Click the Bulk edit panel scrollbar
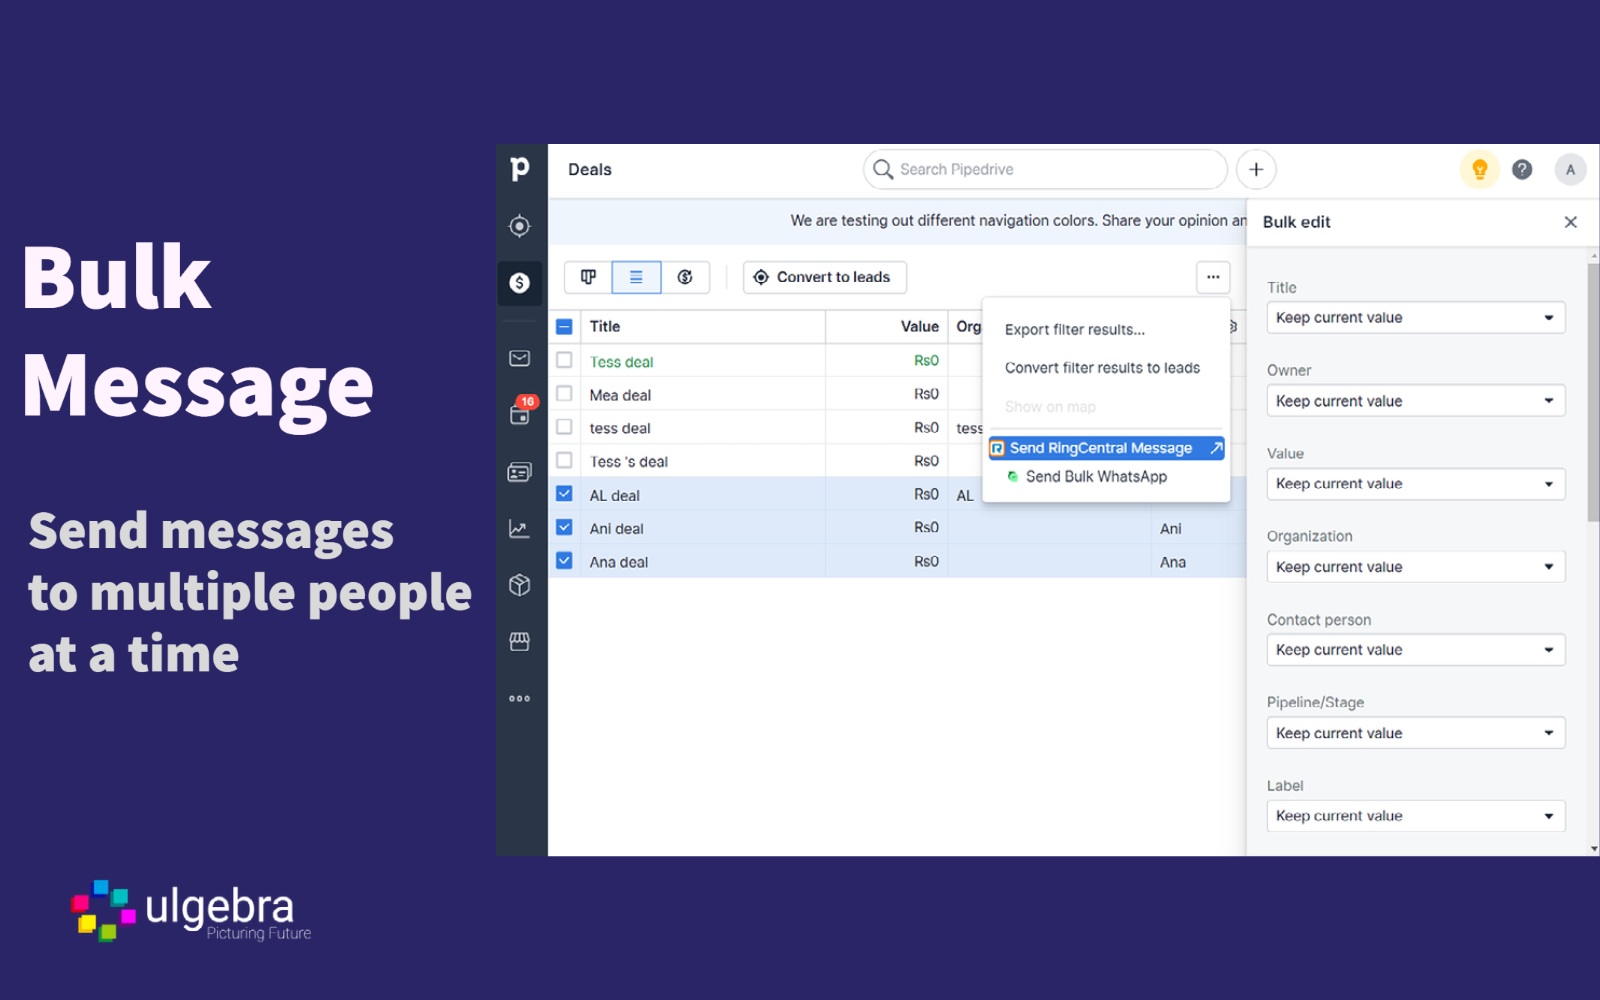Screen dimensions: 1600x1000 [1593, 392]
